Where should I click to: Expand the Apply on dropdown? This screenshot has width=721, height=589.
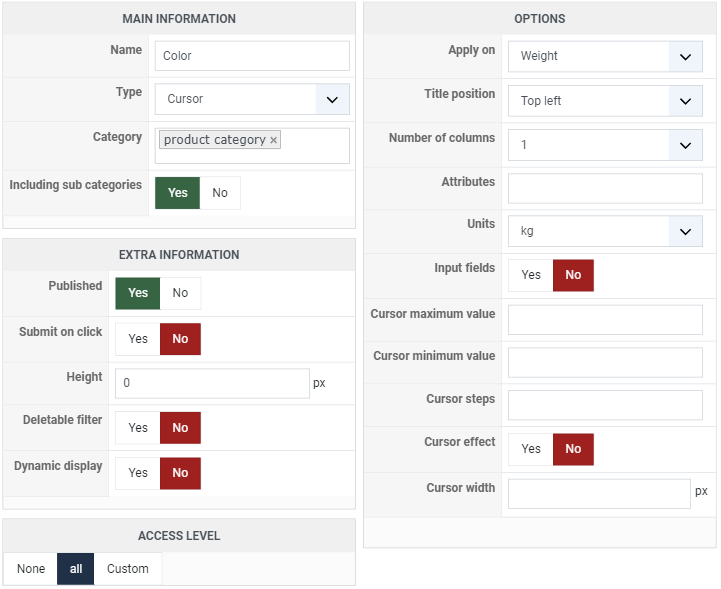[x=605, y=57]
